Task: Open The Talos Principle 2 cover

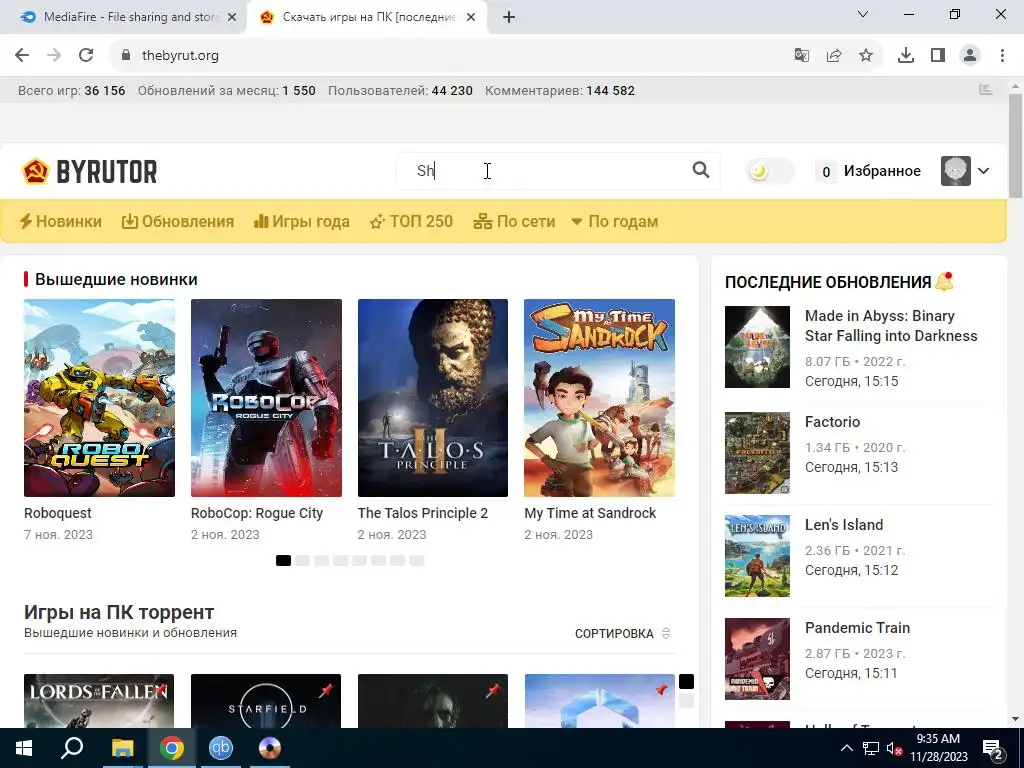Action: [432, 398]
